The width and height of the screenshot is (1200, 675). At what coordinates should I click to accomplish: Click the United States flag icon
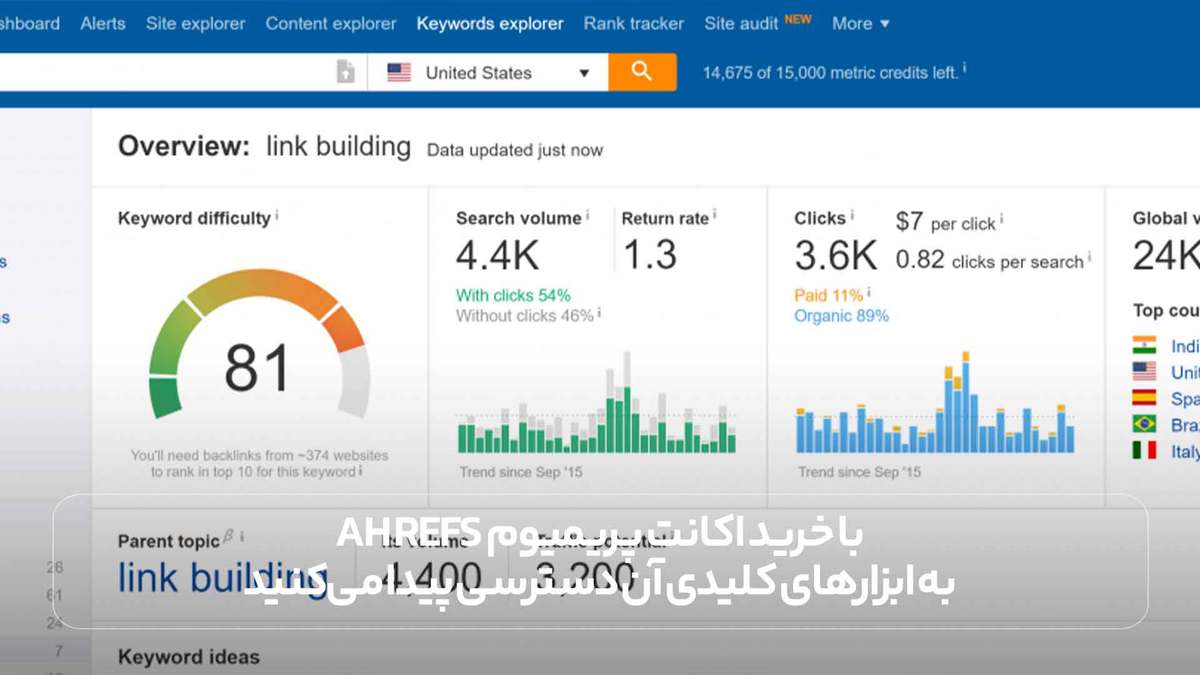pyautogui.click(x=399, y=72)
